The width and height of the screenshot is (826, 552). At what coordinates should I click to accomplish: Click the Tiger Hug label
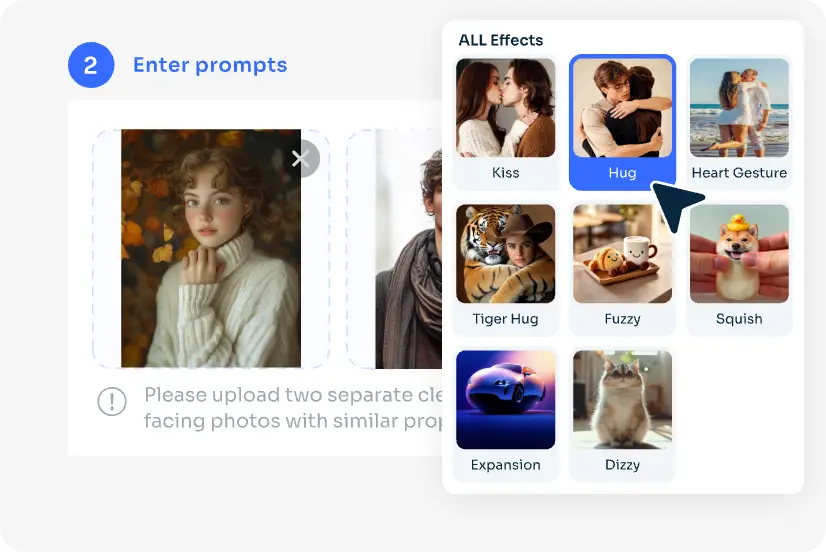pos(505,319)
